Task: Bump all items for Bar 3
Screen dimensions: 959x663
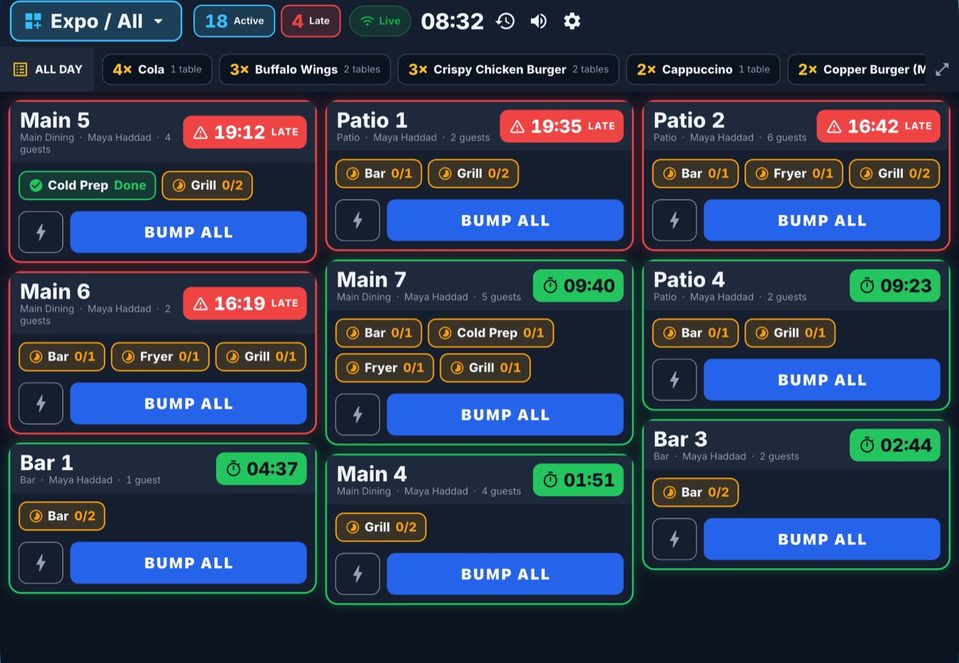Action: (822, 539)
